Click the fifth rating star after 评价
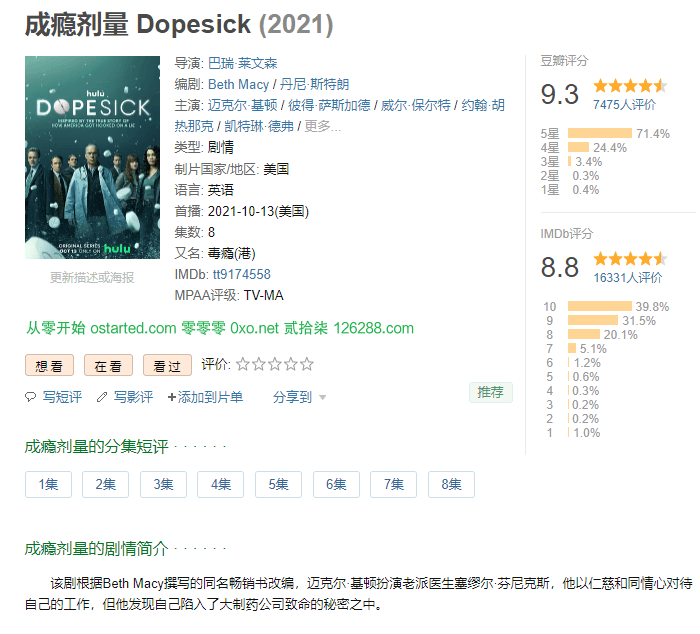700x634 pixels. click(x=307, y=364)
